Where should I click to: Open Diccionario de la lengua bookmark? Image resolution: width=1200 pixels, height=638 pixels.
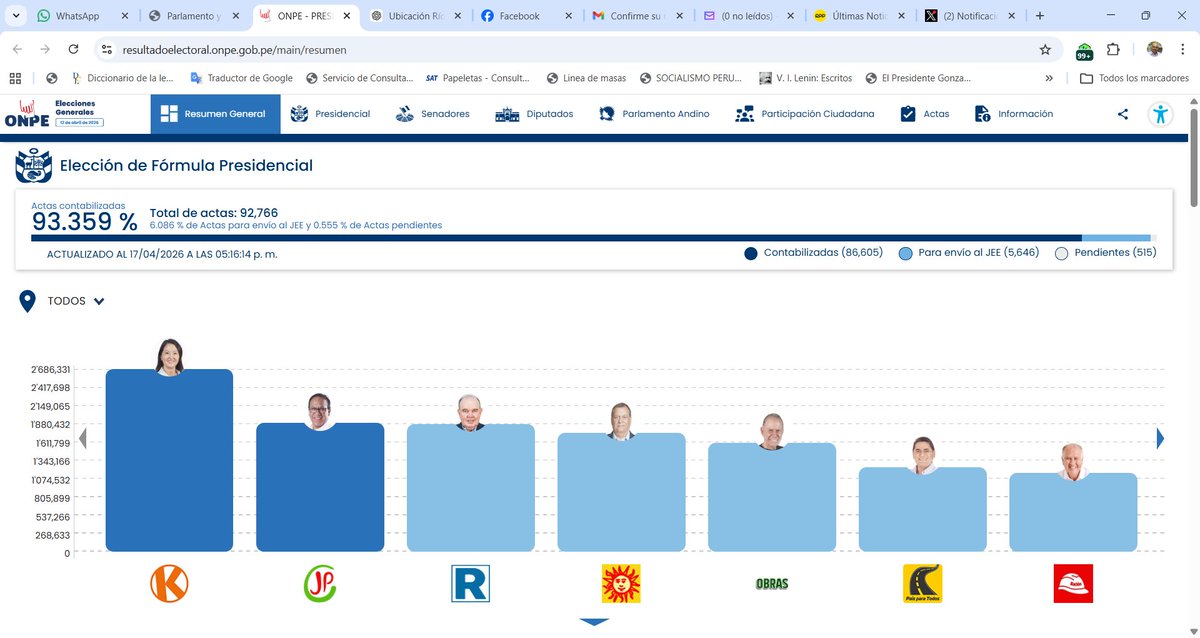pos(124,78)
